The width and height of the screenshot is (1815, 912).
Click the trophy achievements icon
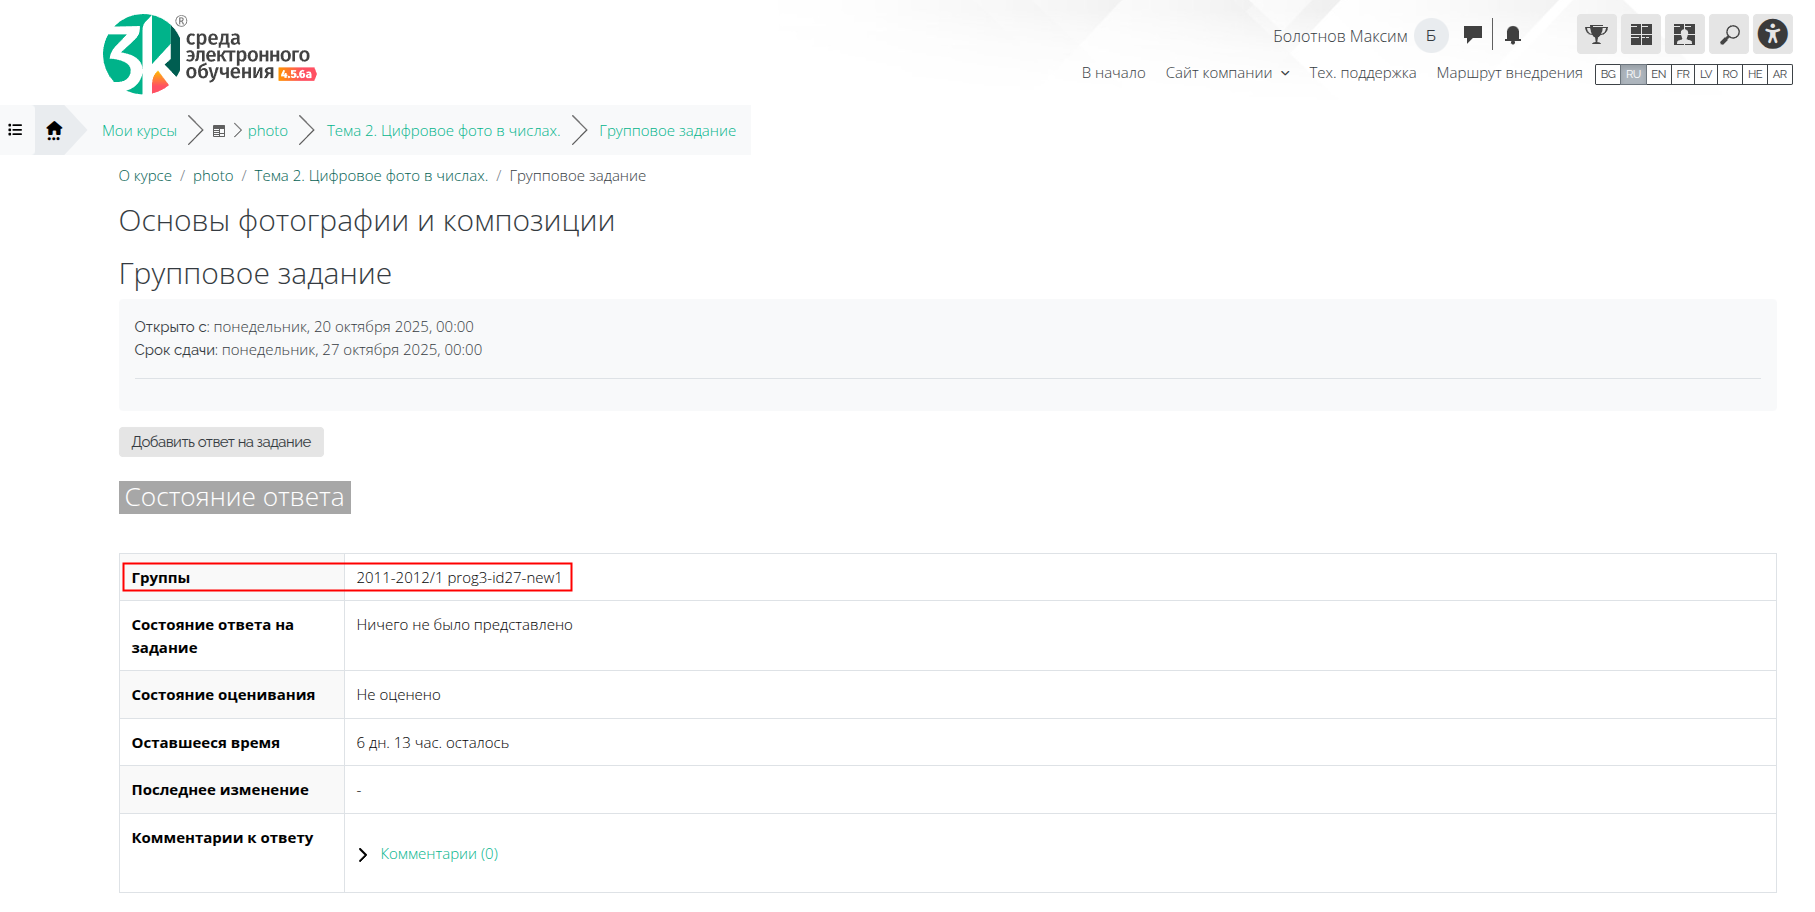(x=1596, y=35)
